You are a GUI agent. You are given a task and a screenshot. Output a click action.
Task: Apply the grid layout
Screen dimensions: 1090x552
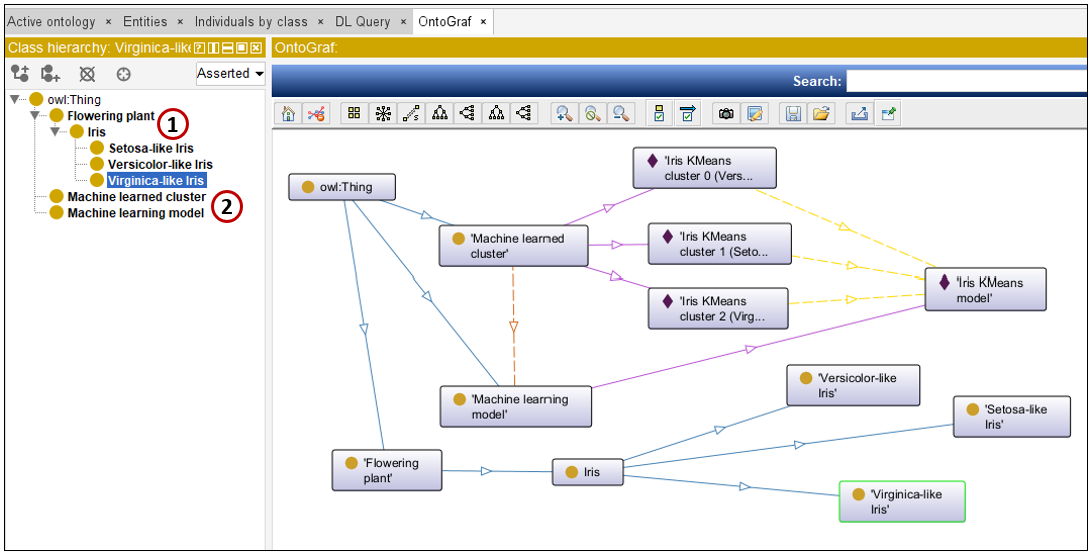pyautogui.click(x=354, y=114)
